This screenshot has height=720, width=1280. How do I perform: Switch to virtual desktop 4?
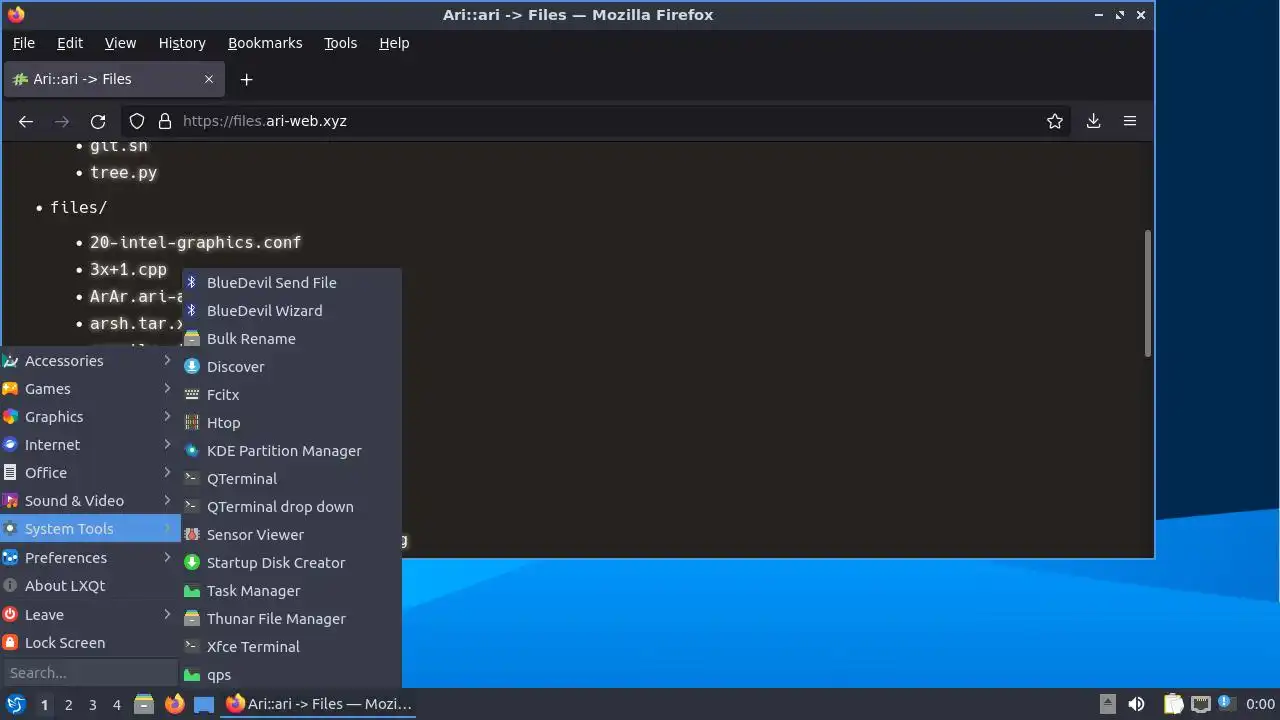pos(116,705)
